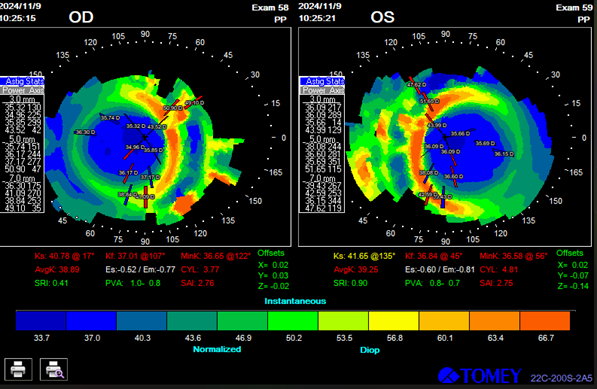Click CYL: 3.77 value
The image size is (597, 389).
pyautogui.click(x=200, y=269)
